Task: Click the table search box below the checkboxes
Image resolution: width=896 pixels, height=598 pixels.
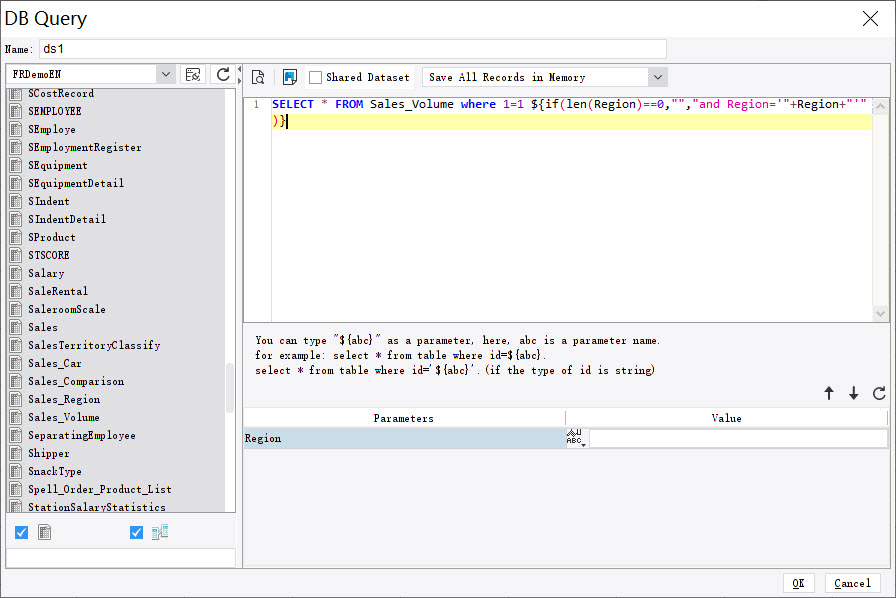Action: click(x=121, y=558)
